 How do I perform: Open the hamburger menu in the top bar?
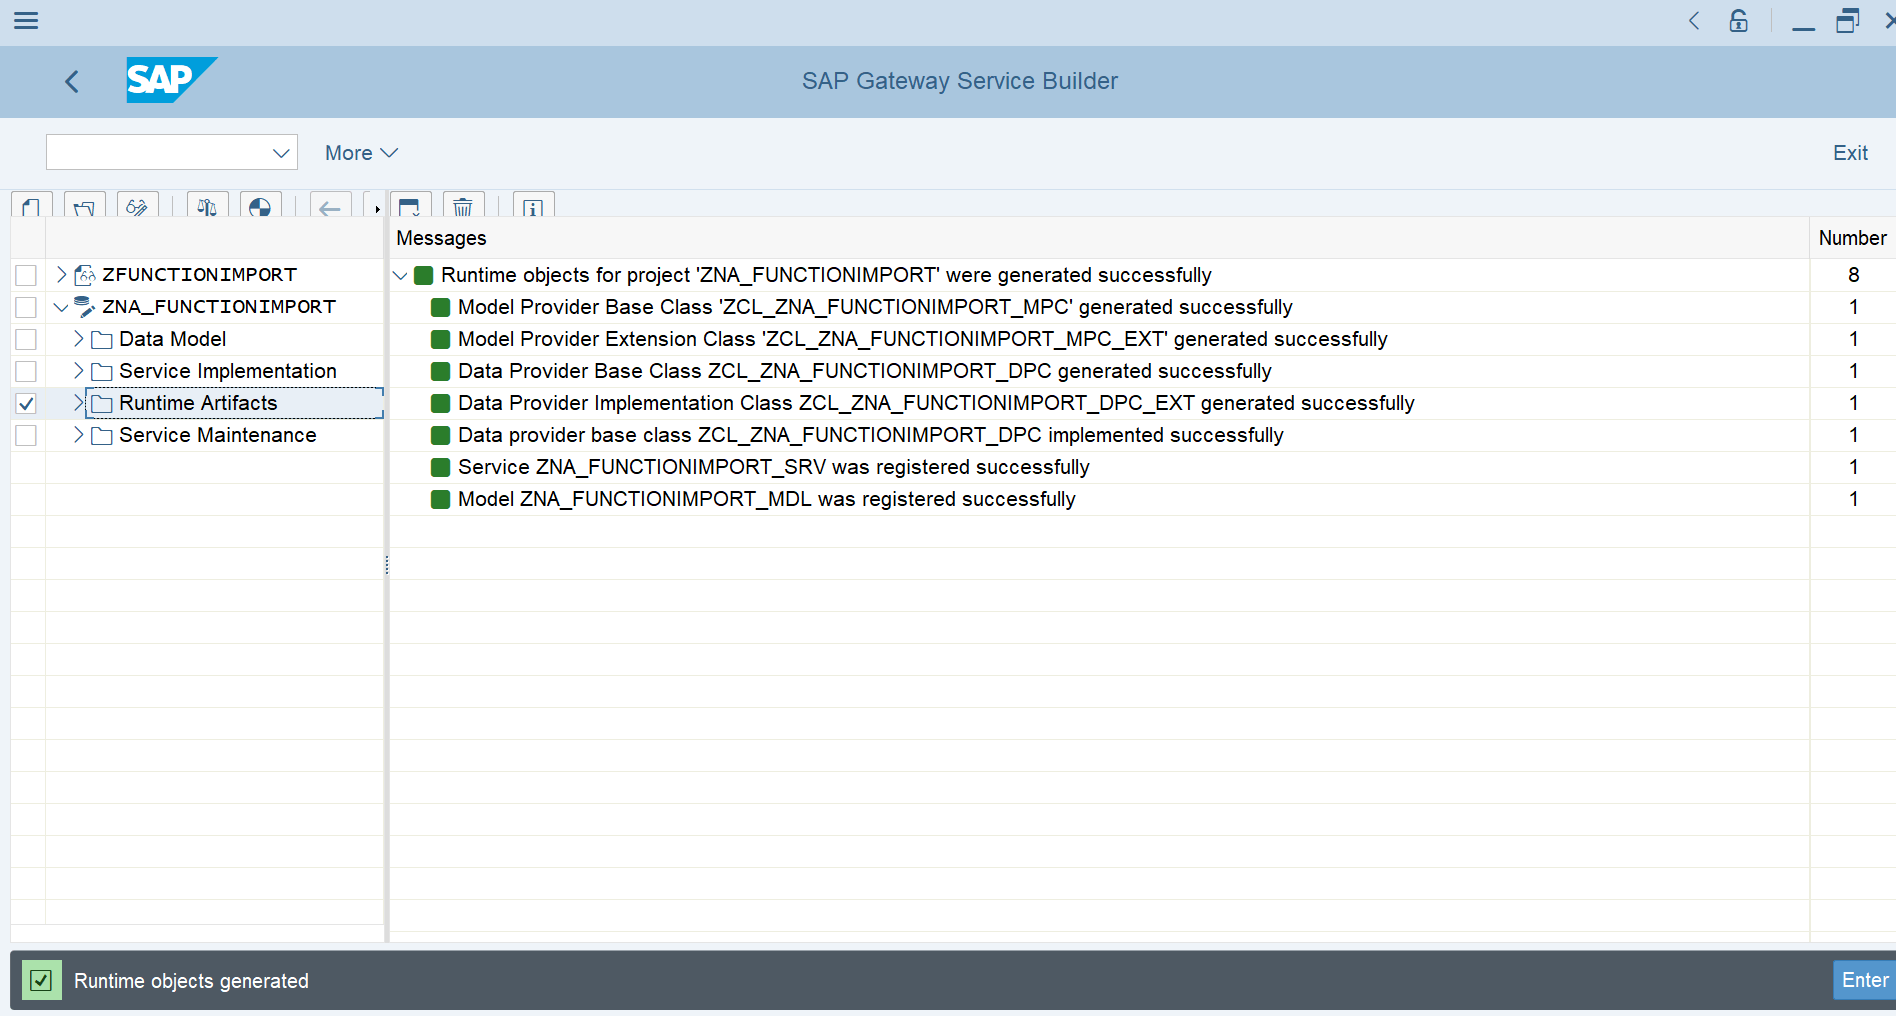pos(26,20)
